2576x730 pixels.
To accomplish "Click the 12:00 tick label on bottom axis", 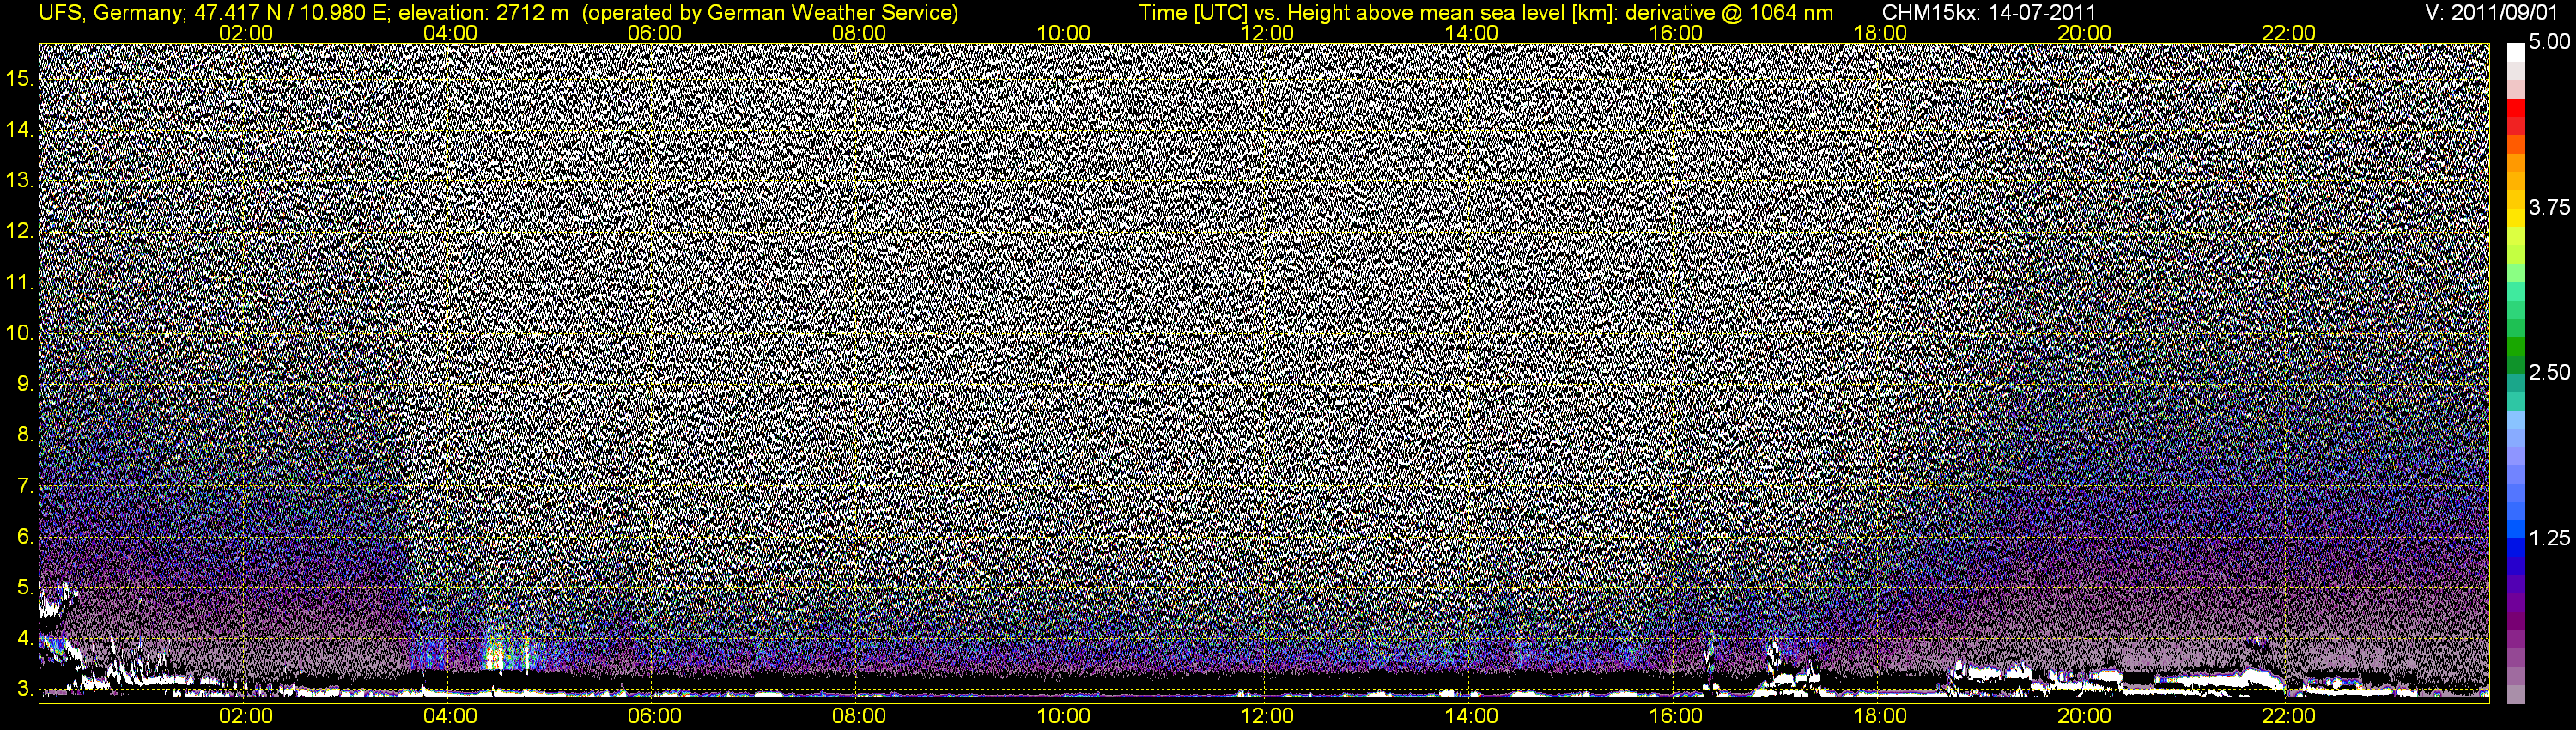I will click(x=1267, y=716).
